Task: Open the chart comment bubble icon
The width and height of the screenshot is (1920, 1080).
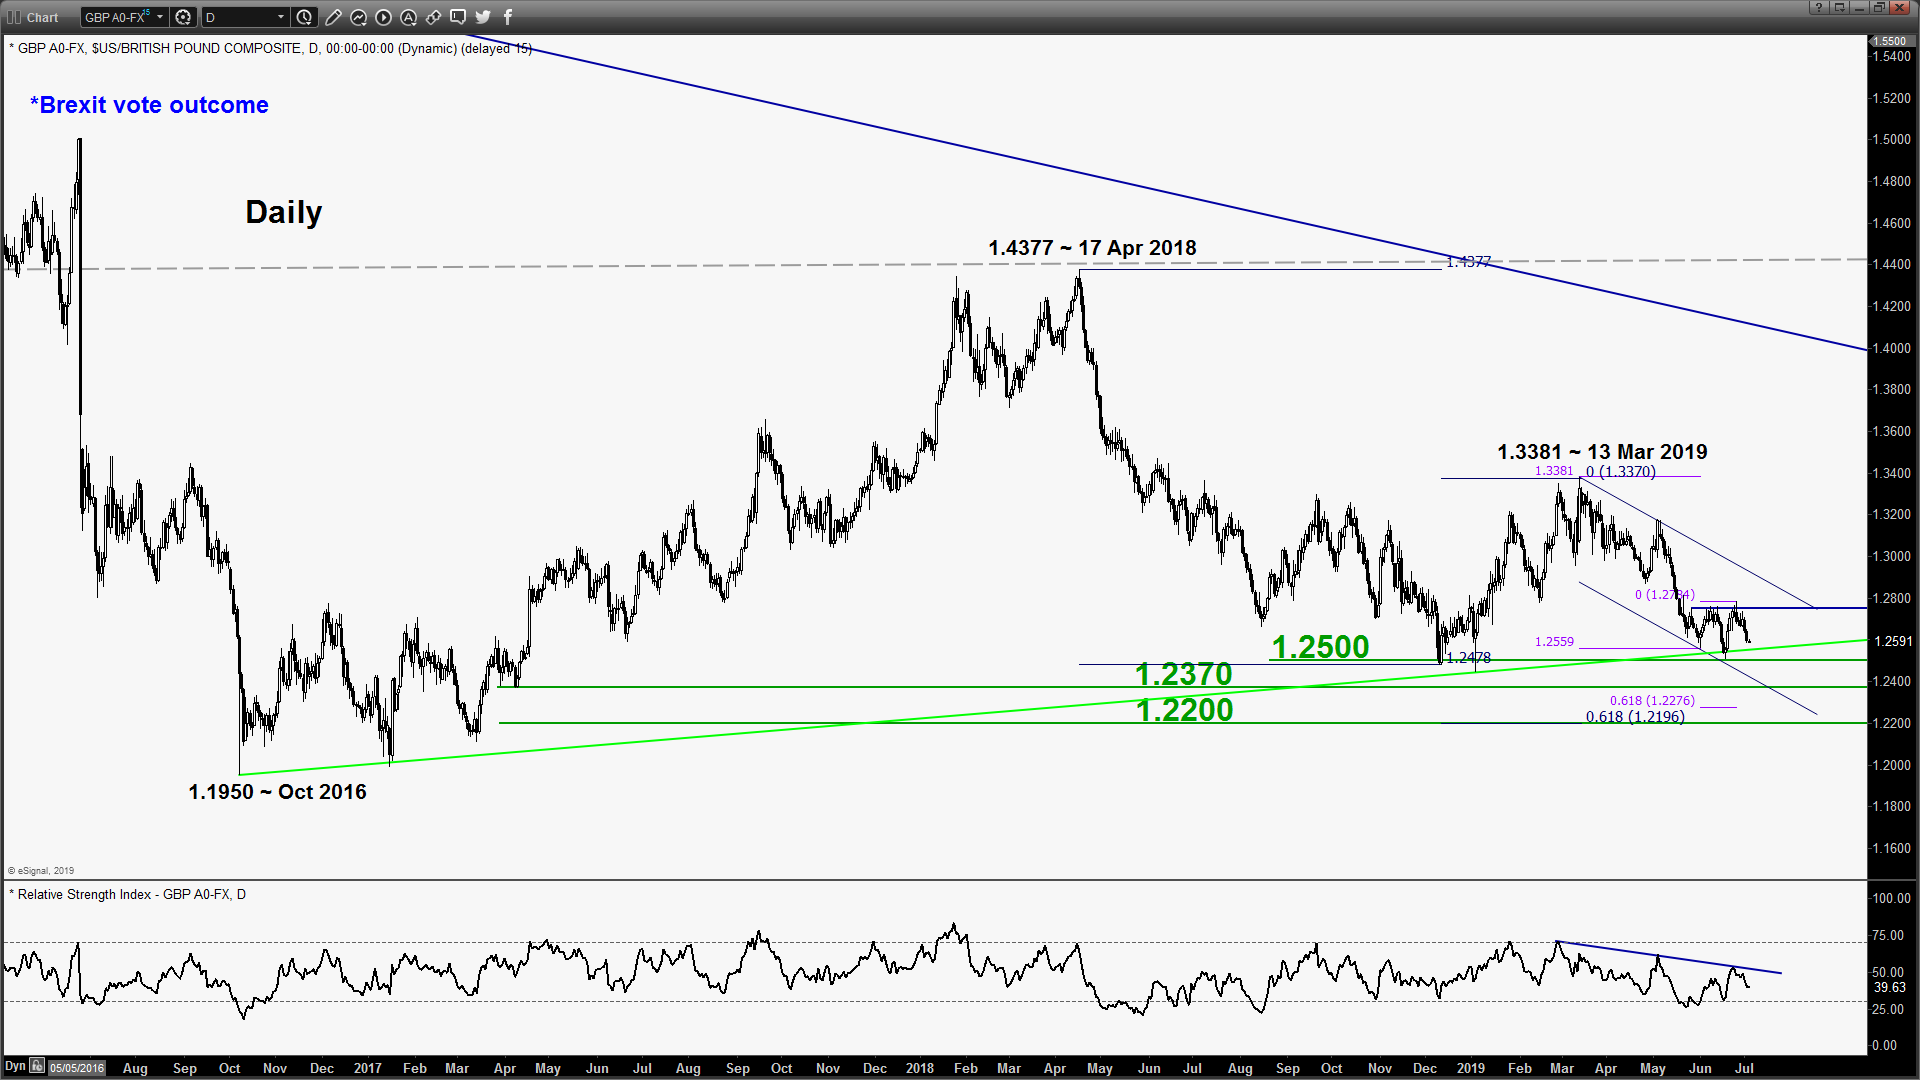Action: coord(458,17)
